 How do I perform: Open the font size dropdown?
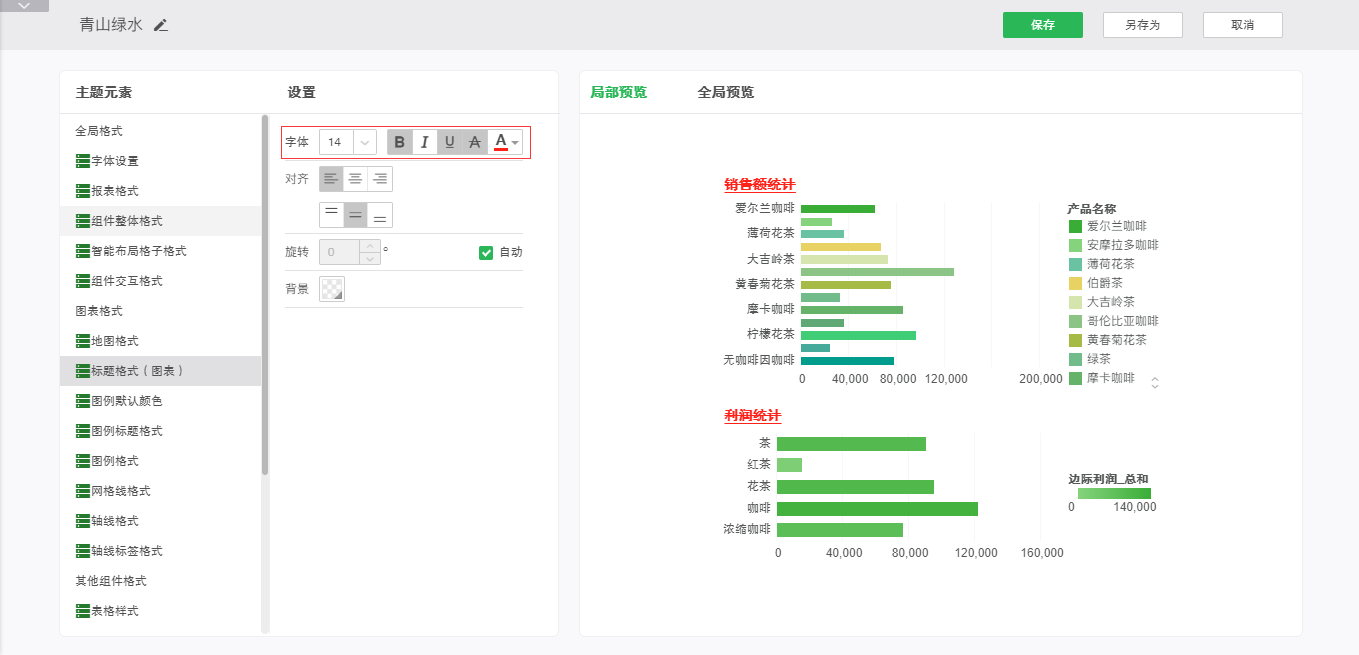(365, 142)
